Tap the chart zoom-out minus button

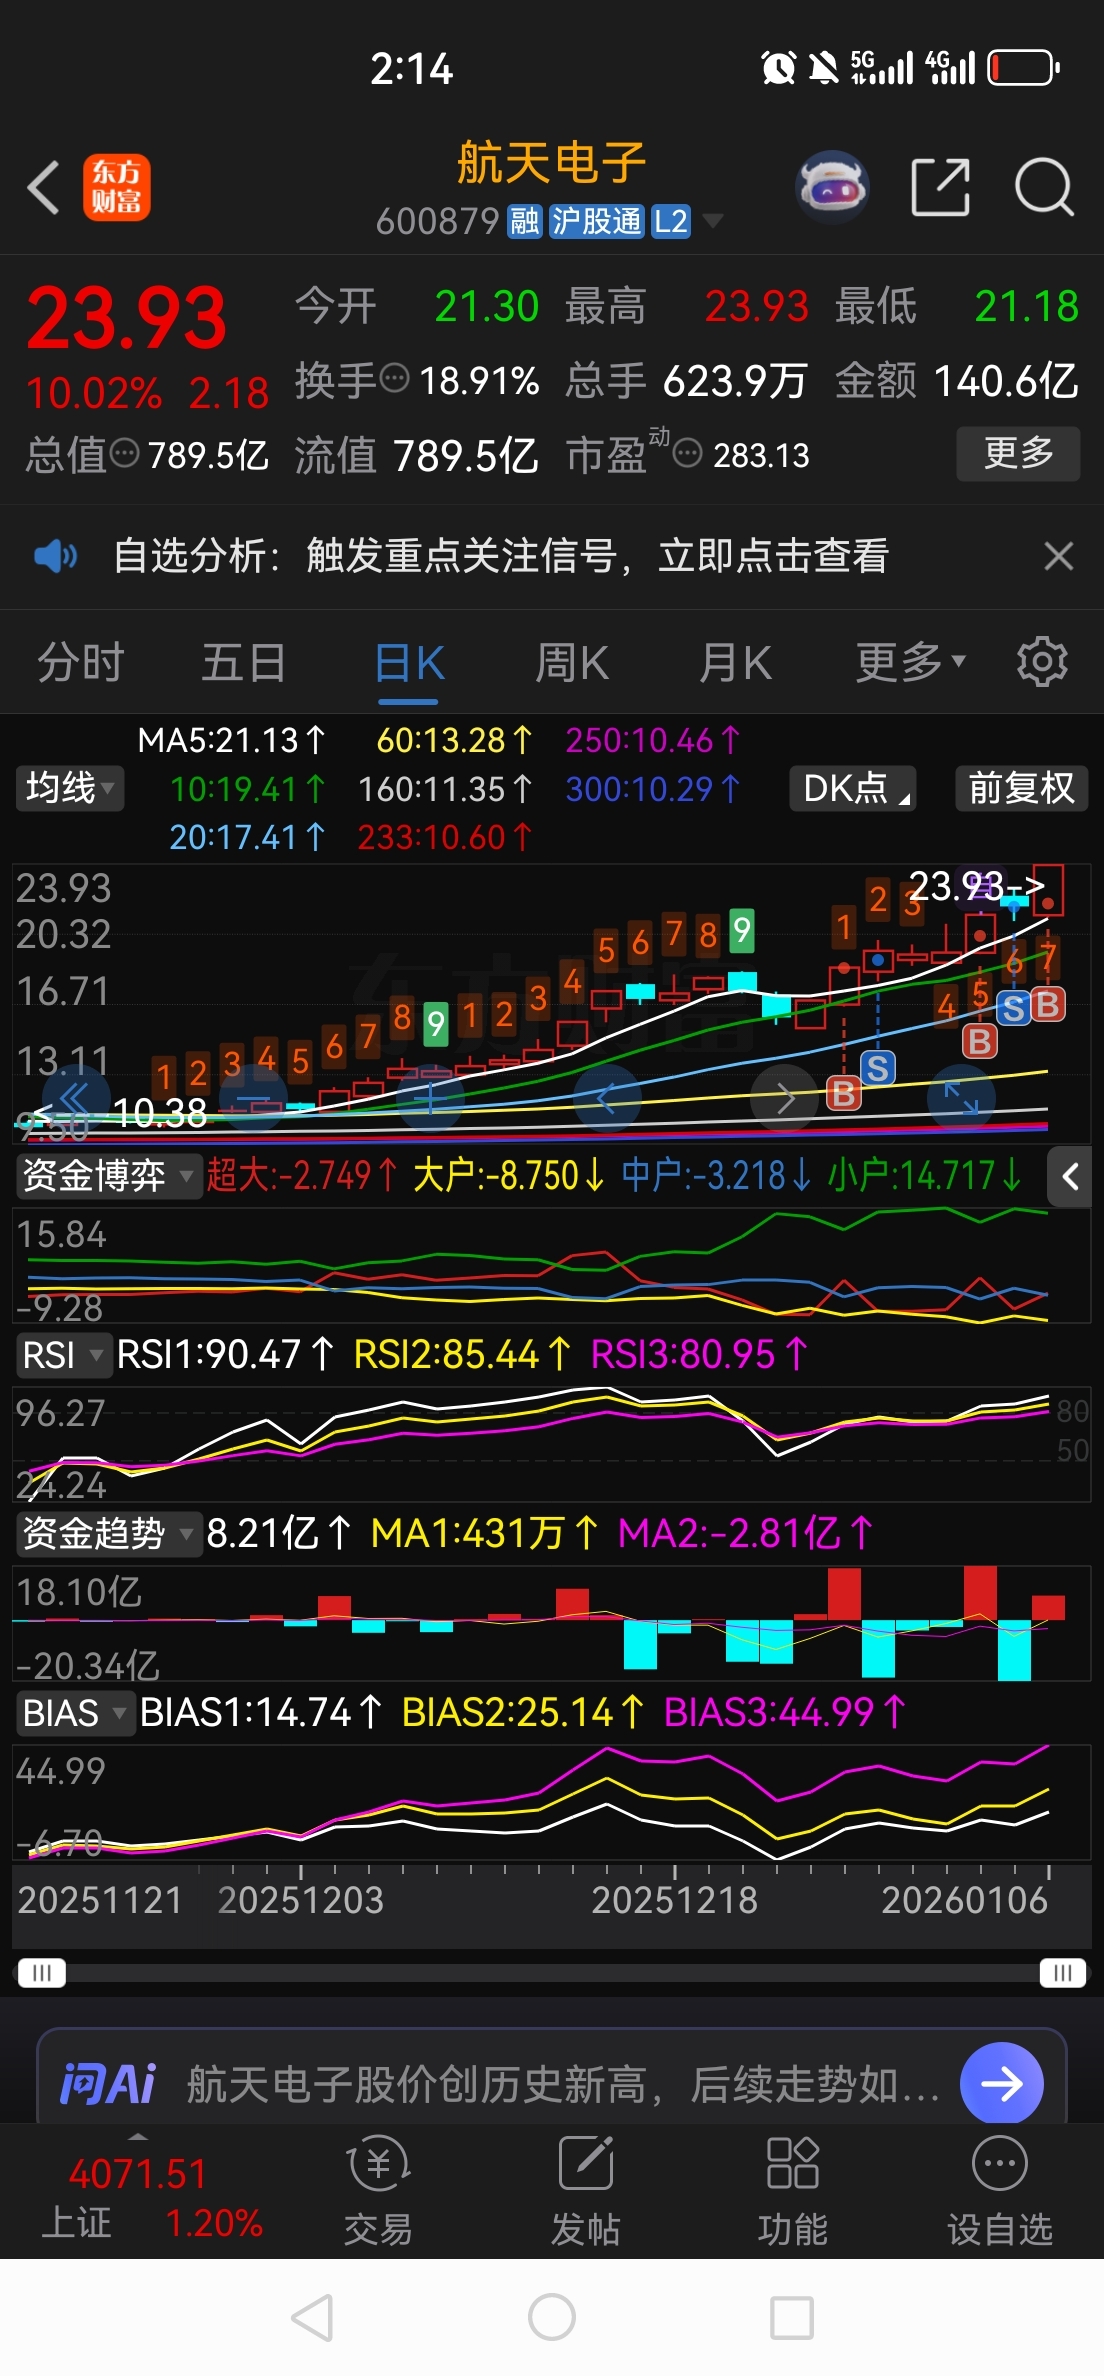coord(254,1099)
